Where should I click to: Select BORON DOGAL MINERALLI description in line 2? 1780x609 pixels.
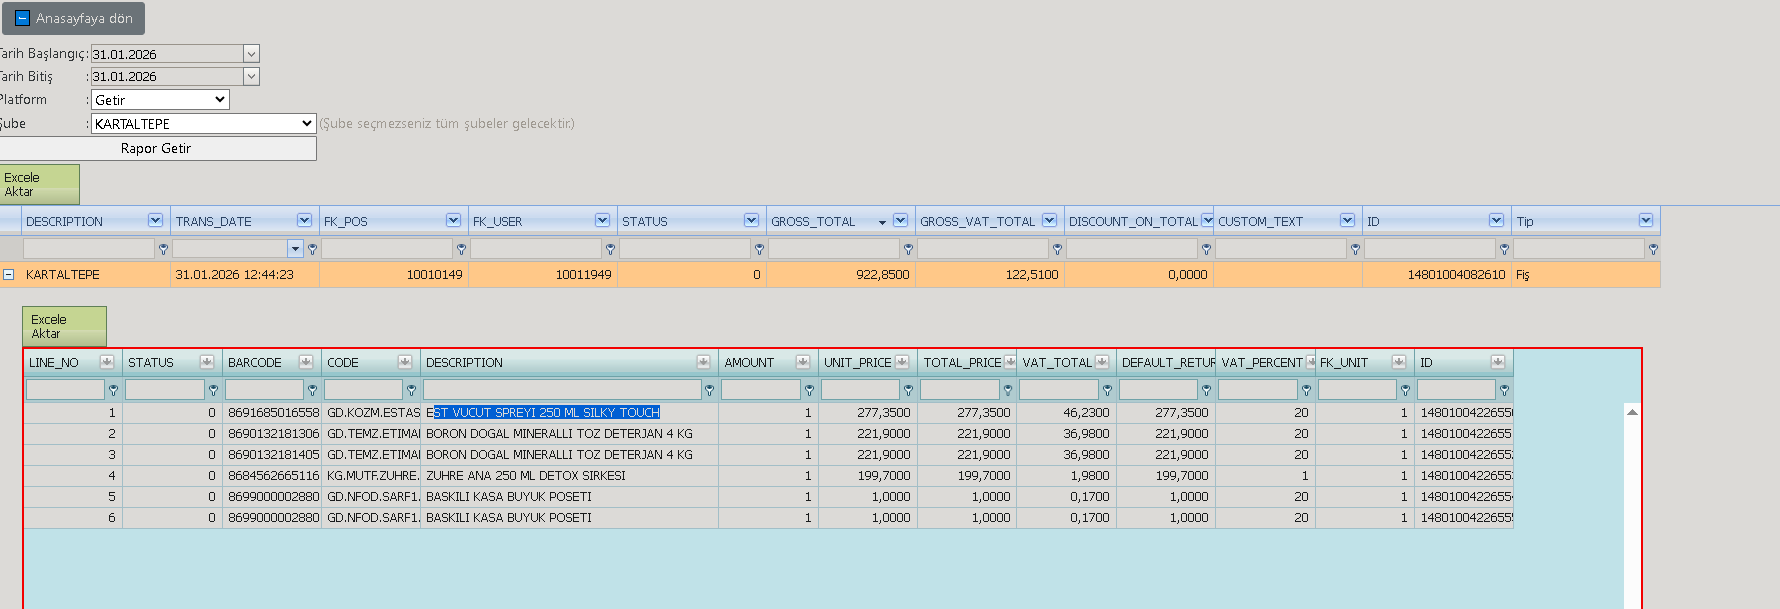[x=570, y=433]
